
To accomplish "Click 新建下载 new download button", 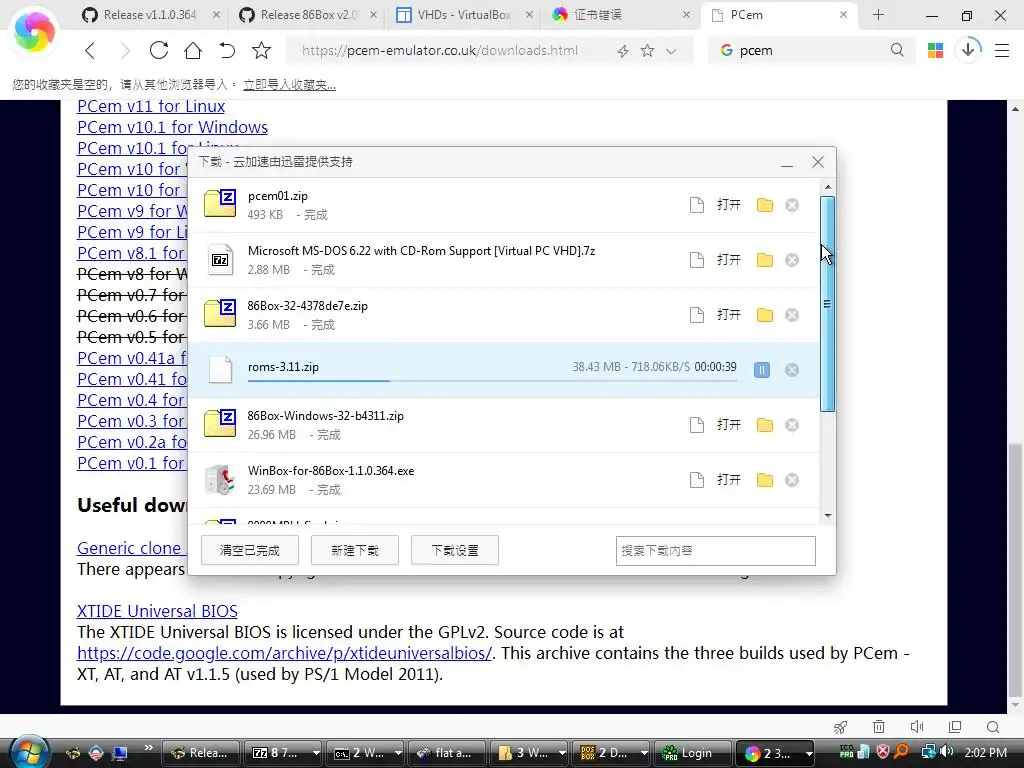I will [x=355, y=551].
